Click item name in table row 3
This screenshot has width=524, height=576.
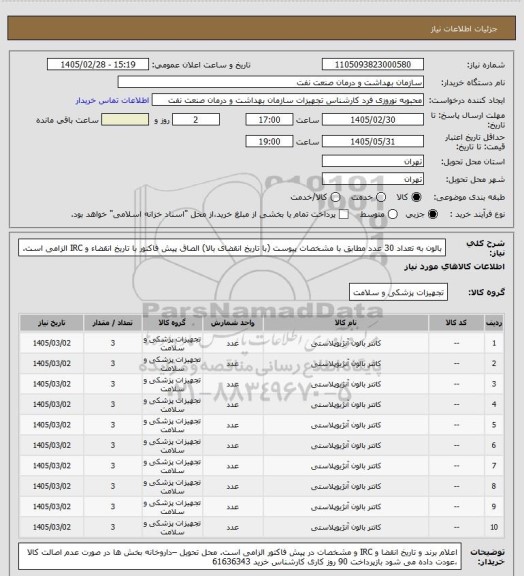tap(346, 384)
